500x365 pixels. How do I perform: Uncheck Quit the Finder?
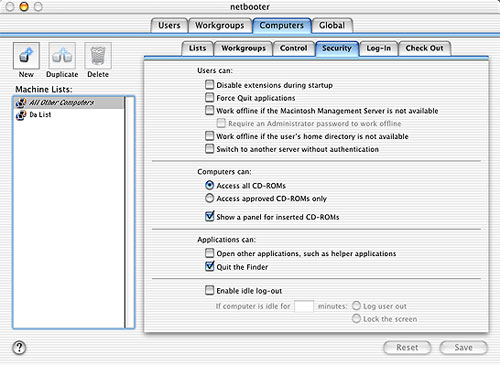coord(209,266)
